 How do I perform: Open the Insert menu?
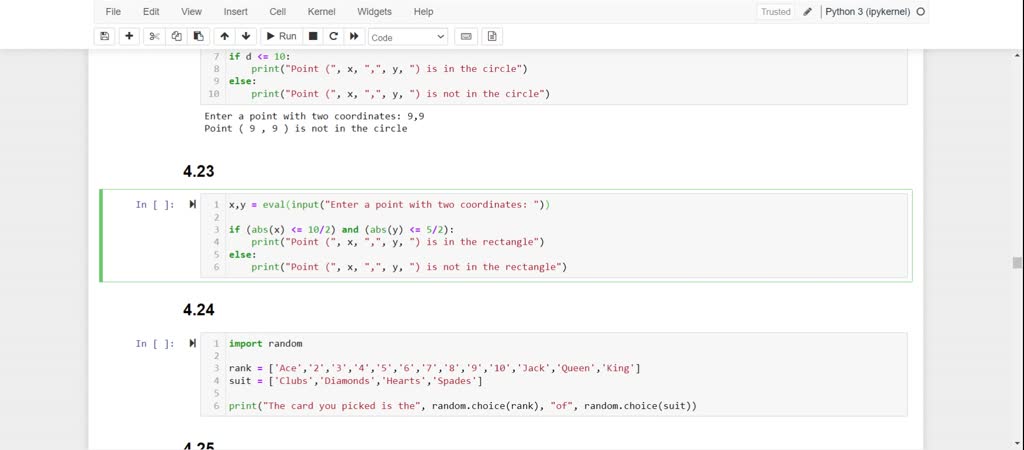click(236, 12)
